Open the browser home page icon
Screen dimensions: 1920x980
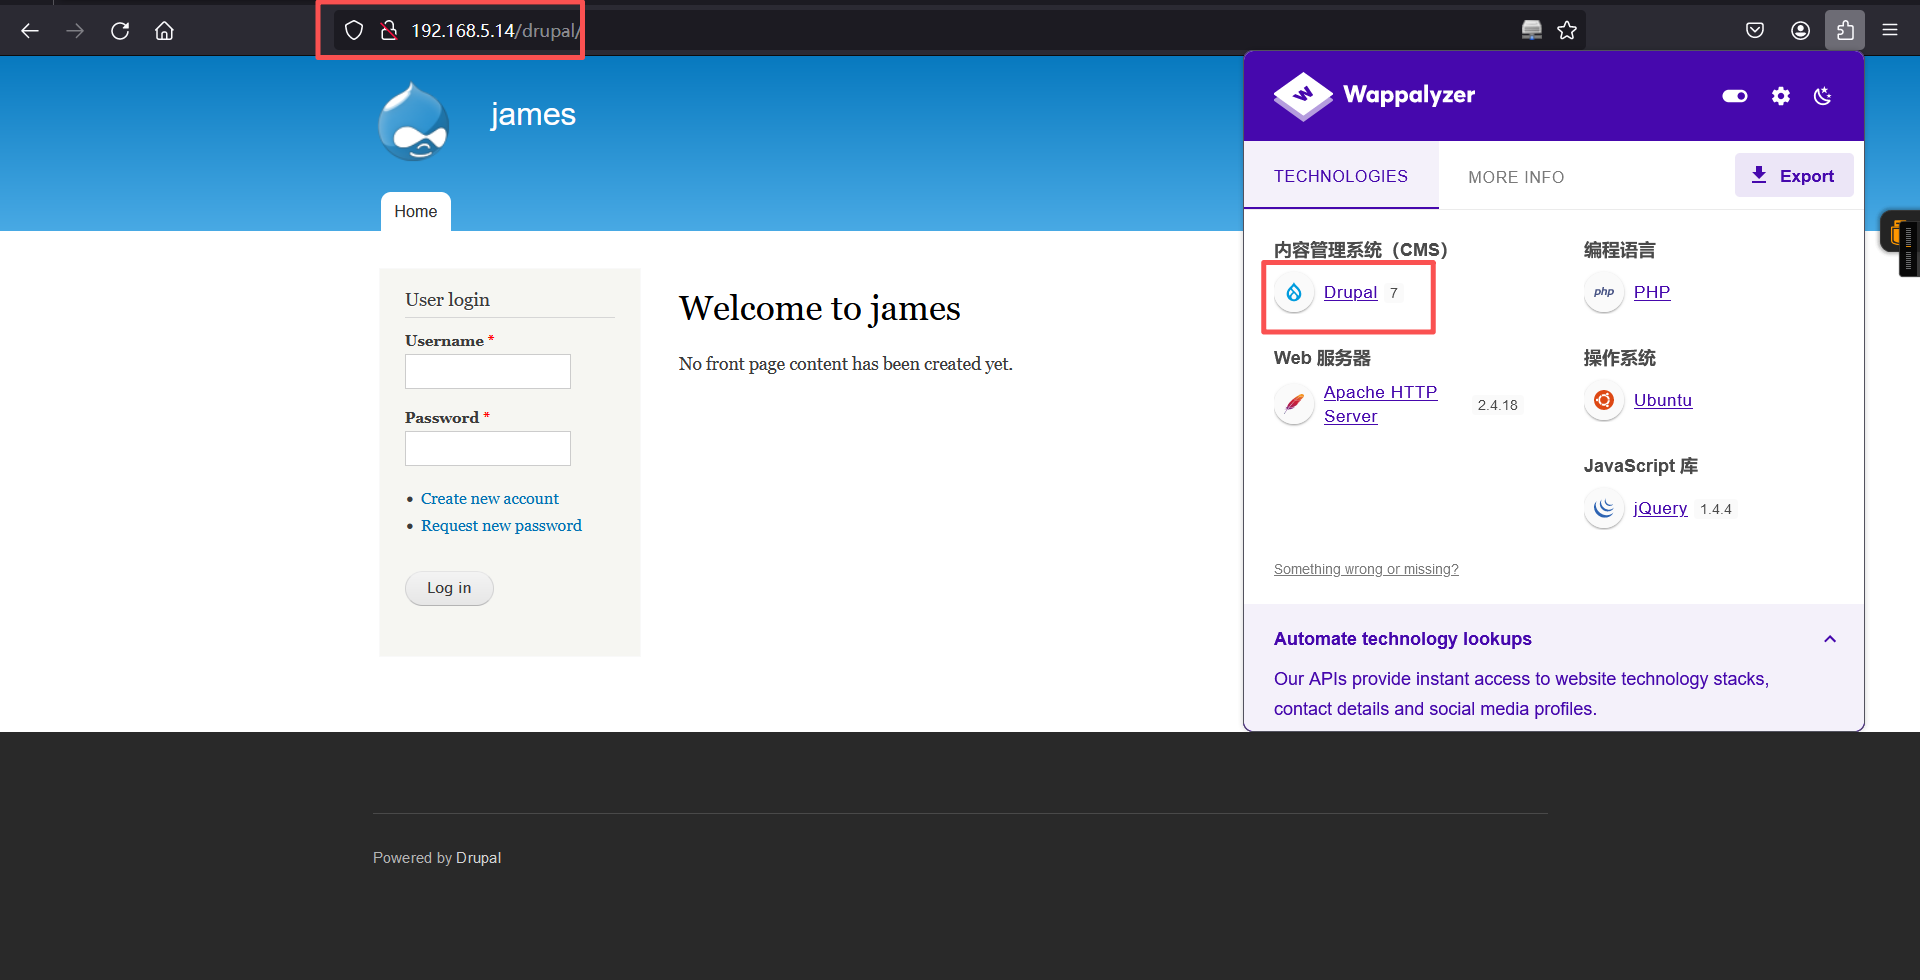coord(164,31)
